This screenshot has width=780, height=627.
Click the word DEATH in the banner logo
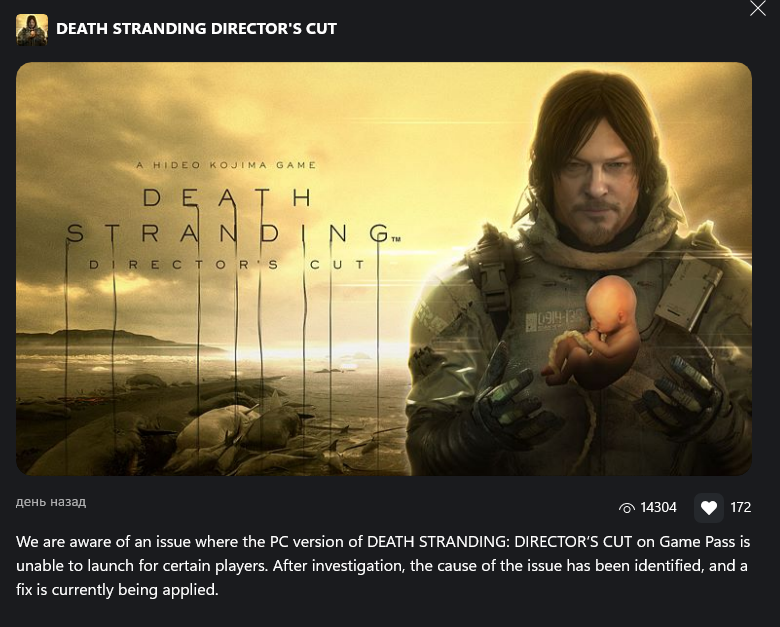coord(227,198)
